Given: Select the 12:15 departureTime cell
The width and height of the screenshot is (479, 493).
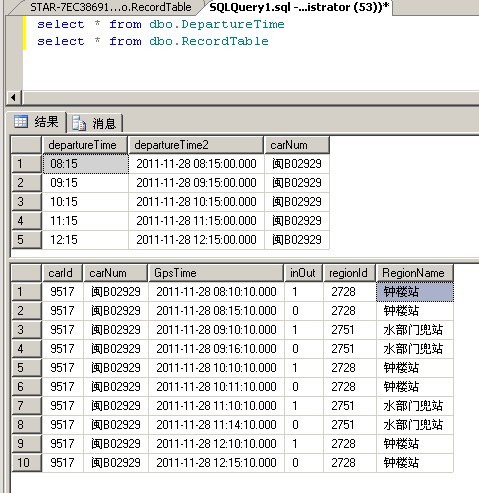Looking at the screenshot, I should (86, 240).
